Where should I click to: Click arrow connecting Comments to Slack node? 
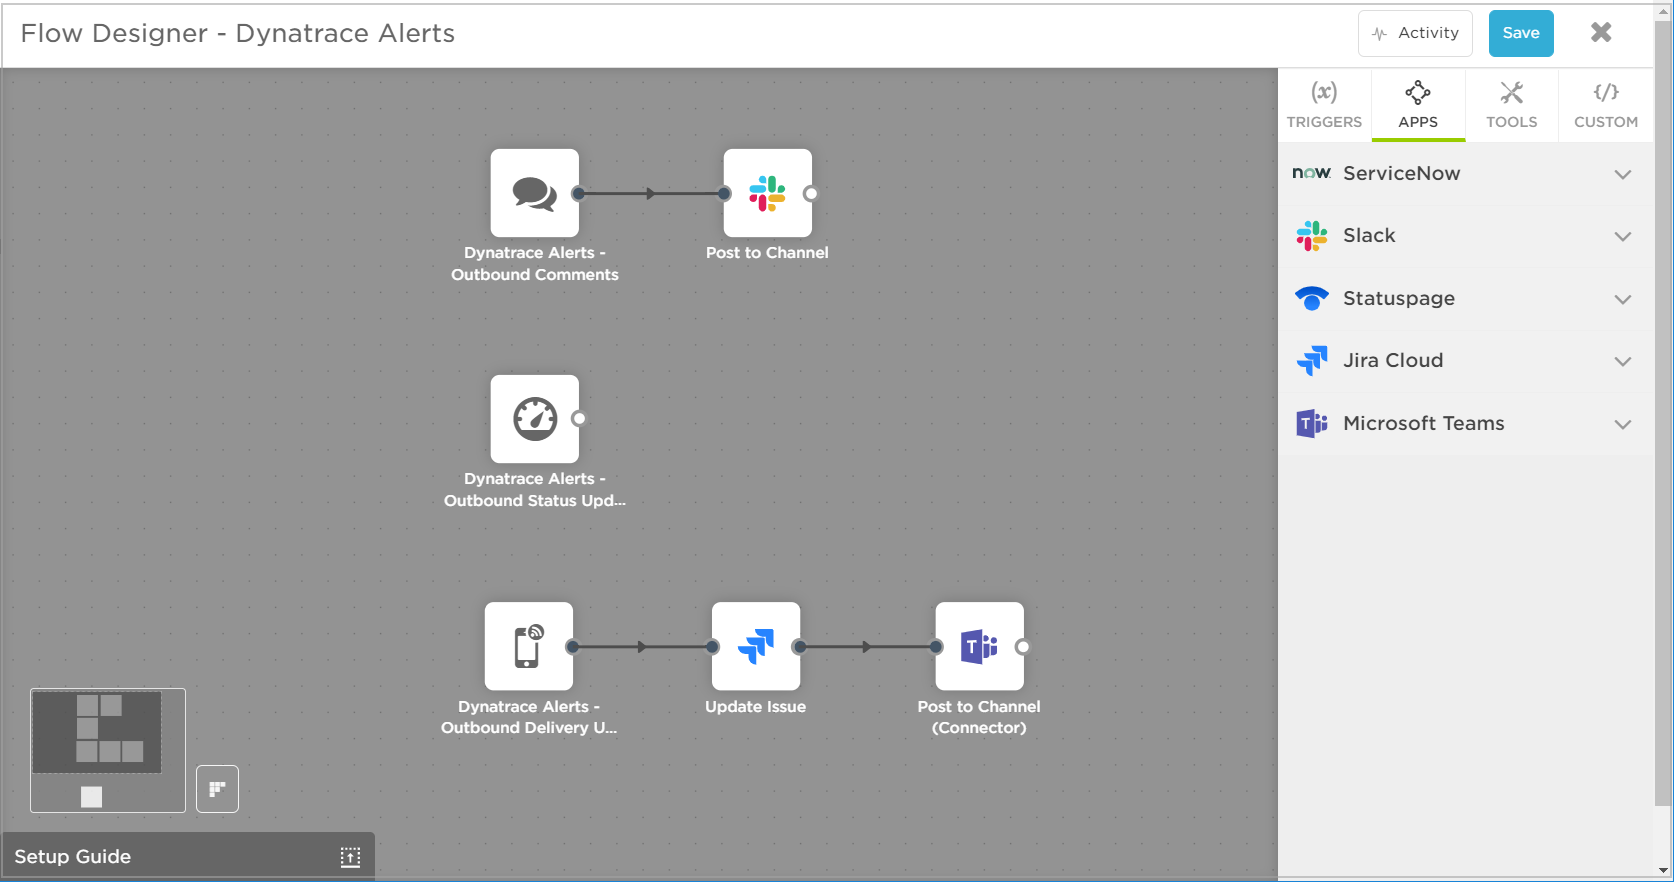point(651,193)
